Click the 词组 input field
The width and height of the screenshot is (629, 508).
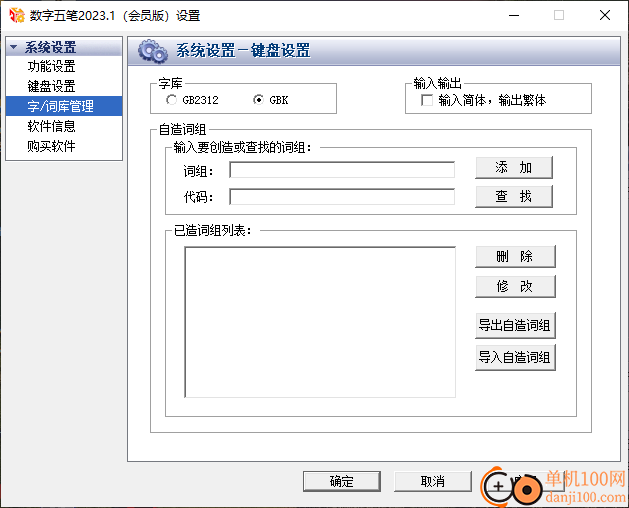[342, 170]
